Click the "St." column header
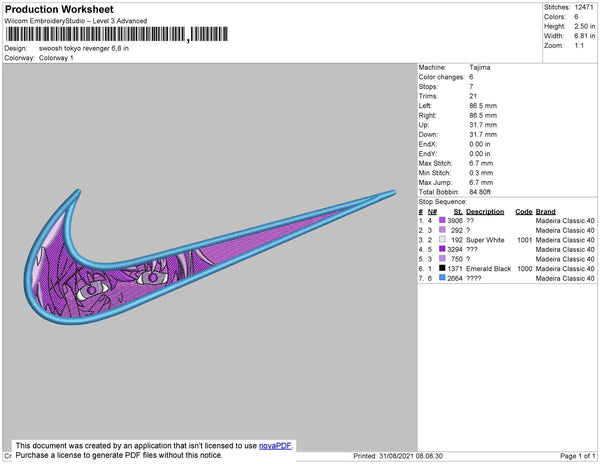 [x=458, y=212]
